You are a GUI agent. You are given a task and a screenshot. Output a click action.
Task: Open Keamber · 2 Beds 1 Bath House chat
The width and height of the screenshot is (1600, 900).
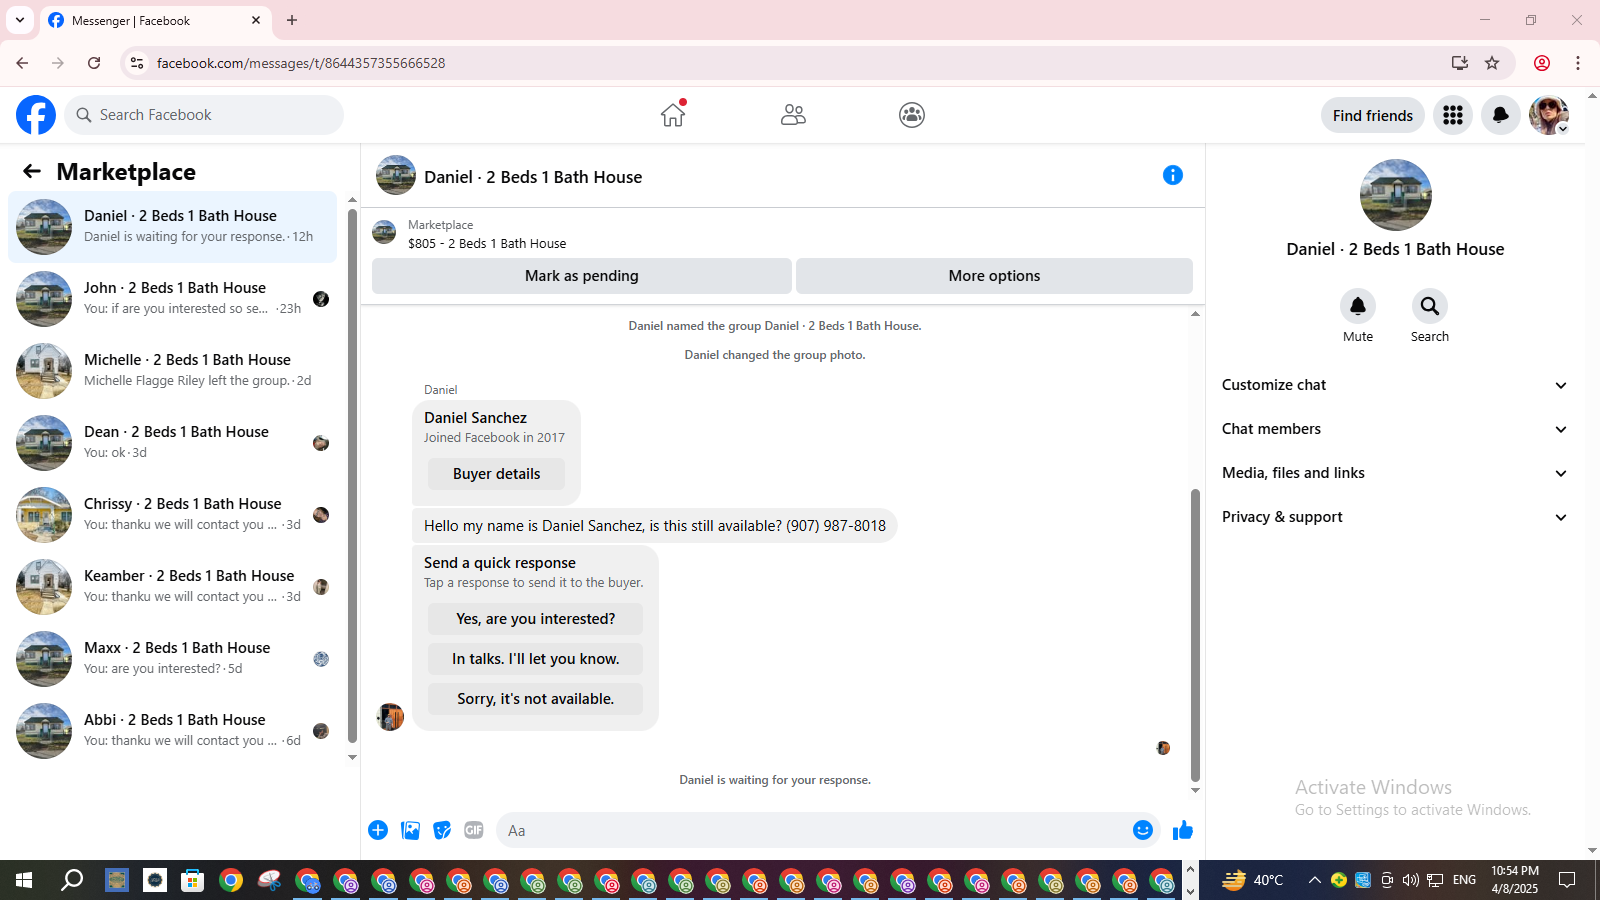(173, 587)
